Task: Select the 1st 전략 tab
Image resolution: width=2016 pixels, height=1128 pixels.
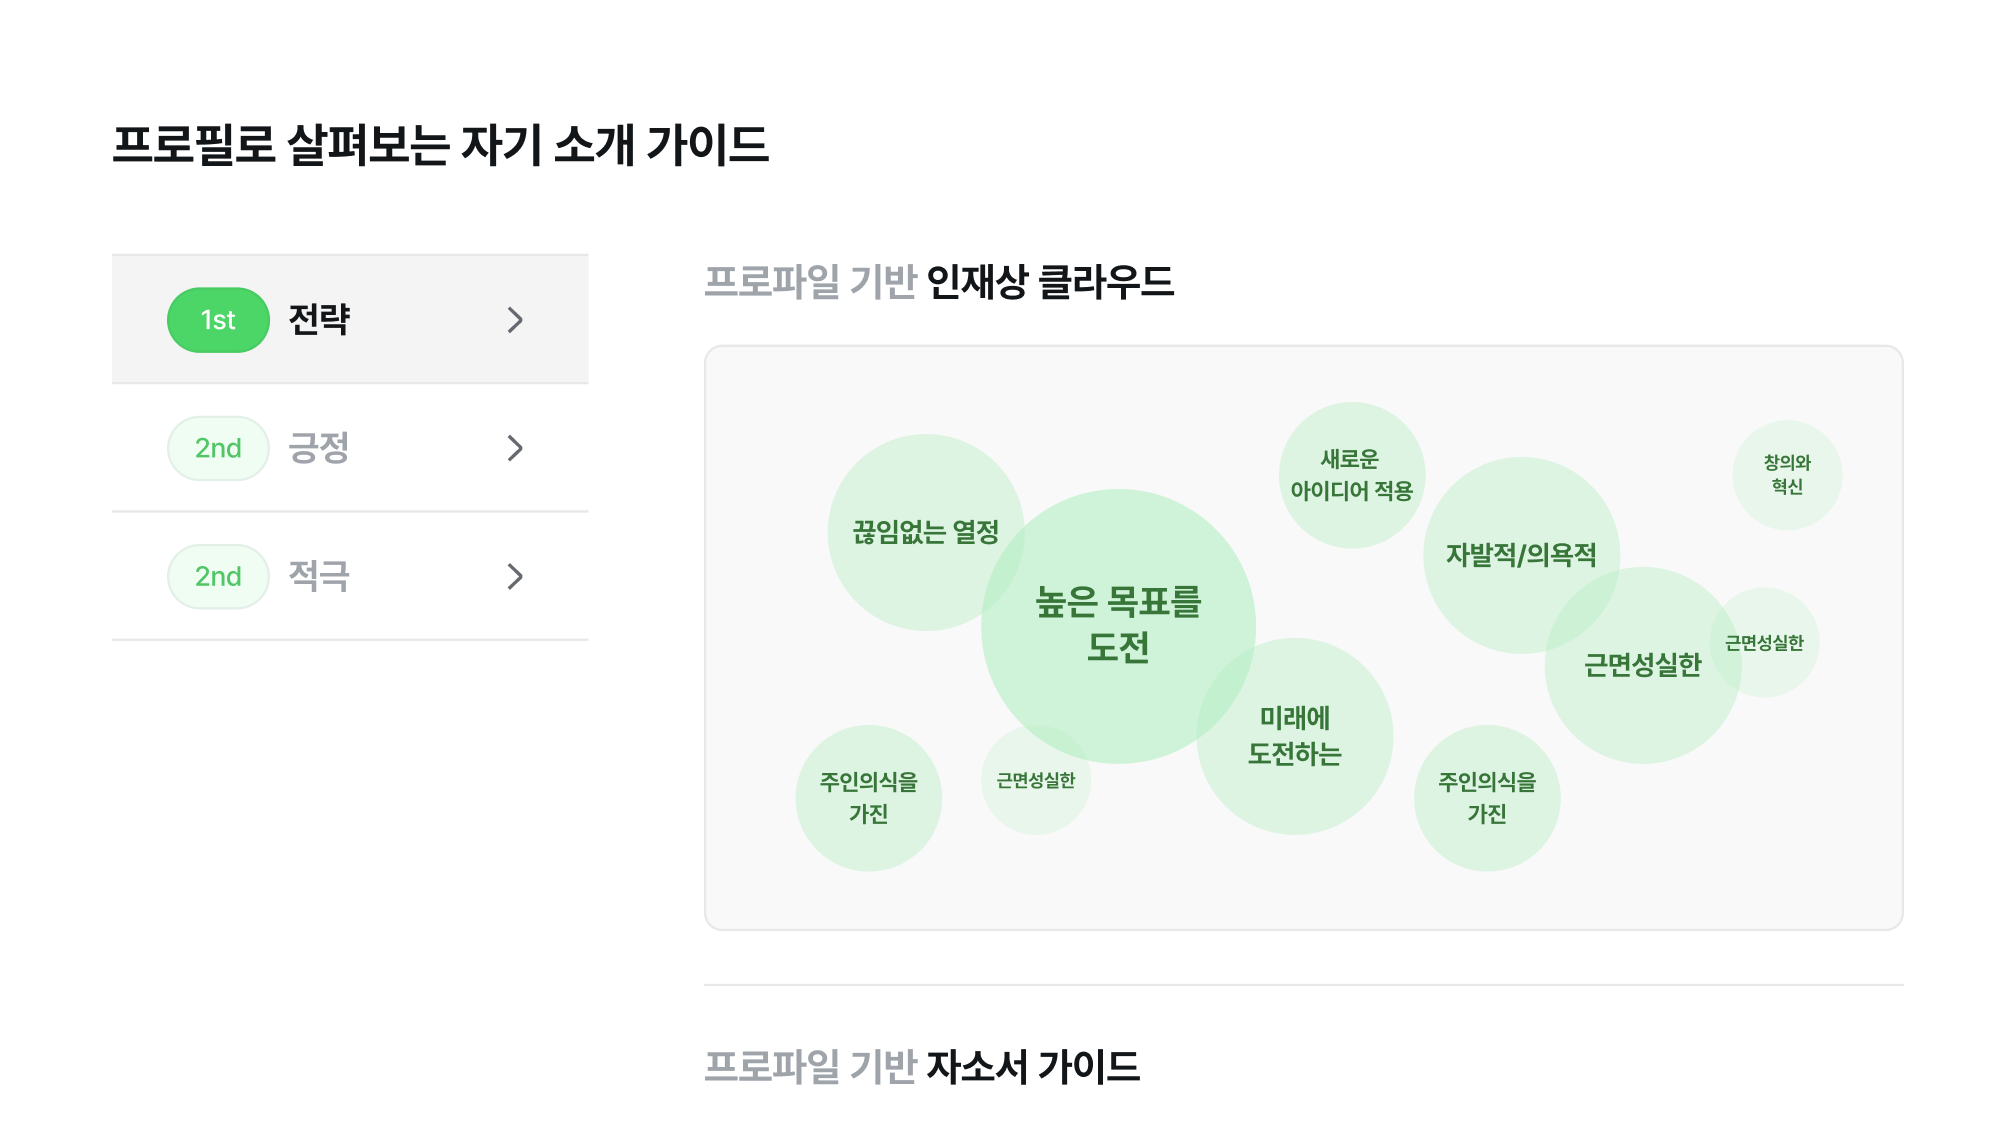Action: 352,318
